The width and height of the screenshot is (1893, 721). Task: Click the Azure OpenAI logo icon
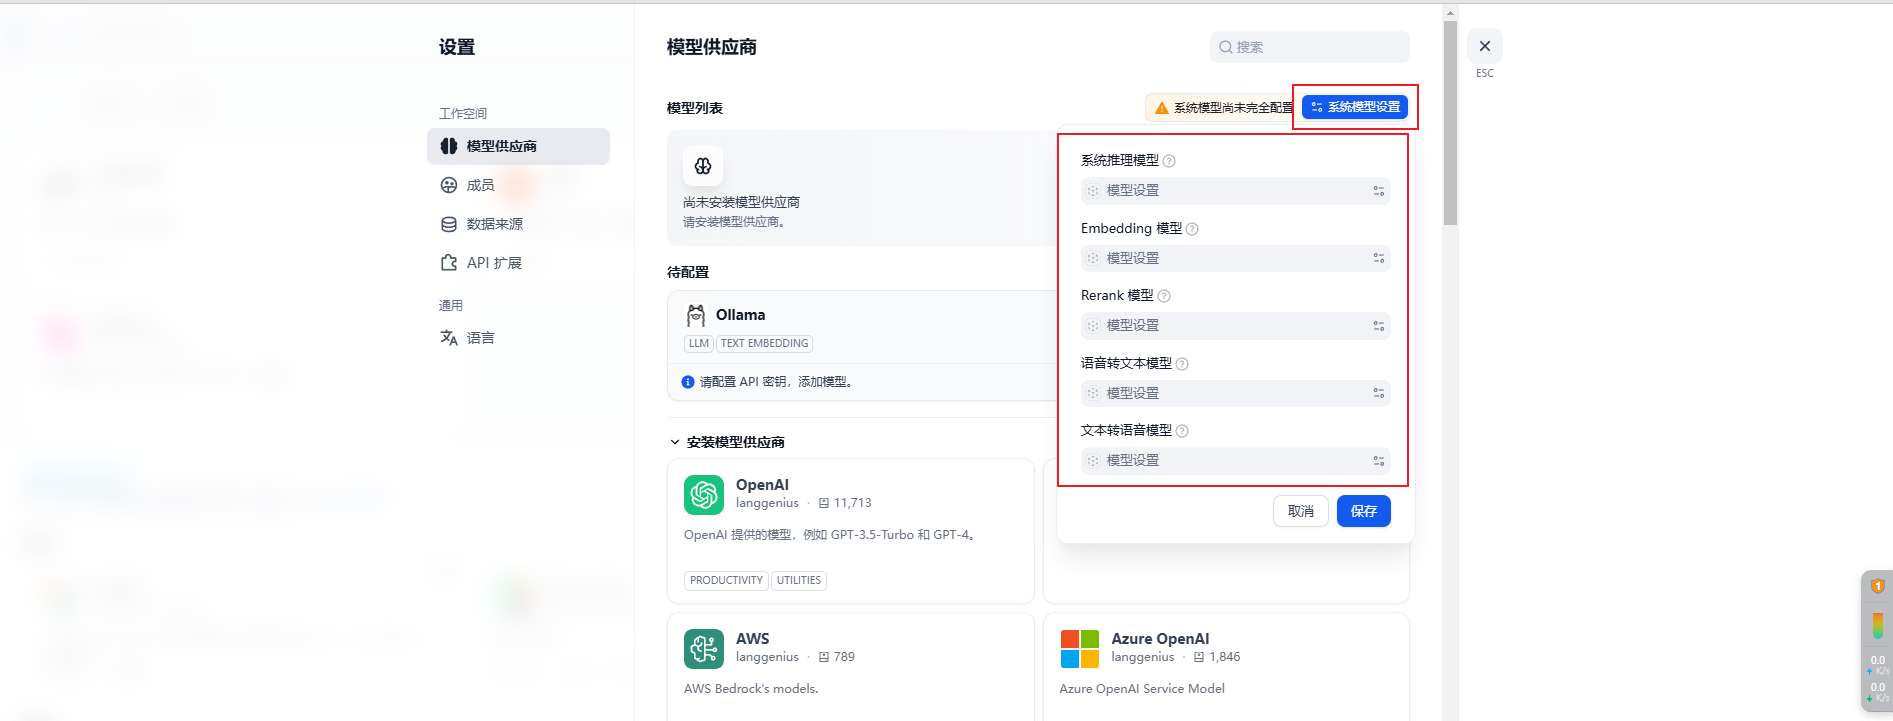1080,649
